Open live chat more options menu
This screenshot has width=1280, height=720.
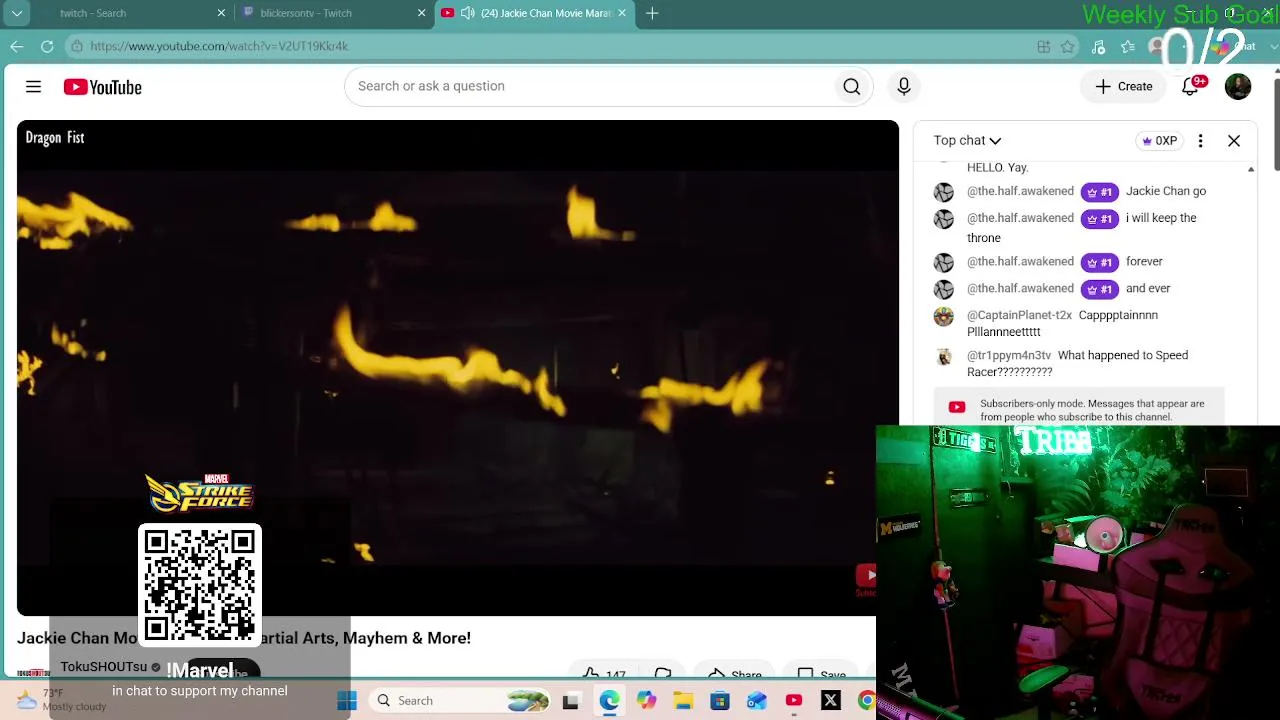1200,141
